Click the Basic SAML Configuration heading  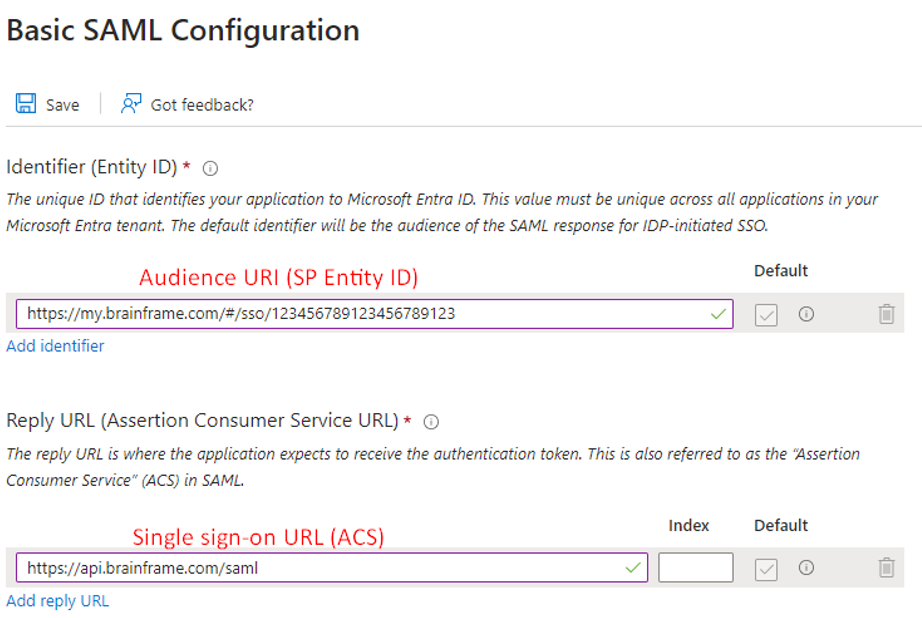pos(183,30)
